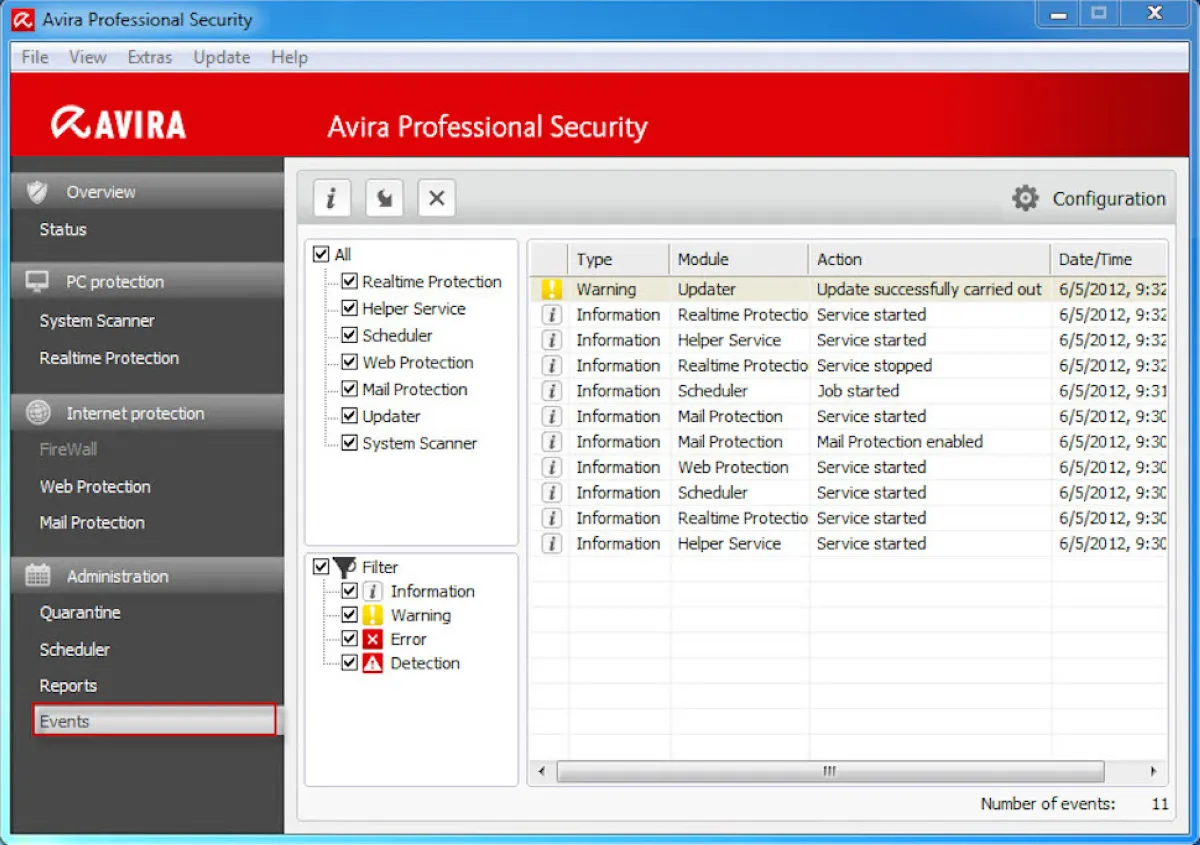Click the red Detection triangle icon in the filter tree
The image size is (1200, 845).
coord(372,663)
